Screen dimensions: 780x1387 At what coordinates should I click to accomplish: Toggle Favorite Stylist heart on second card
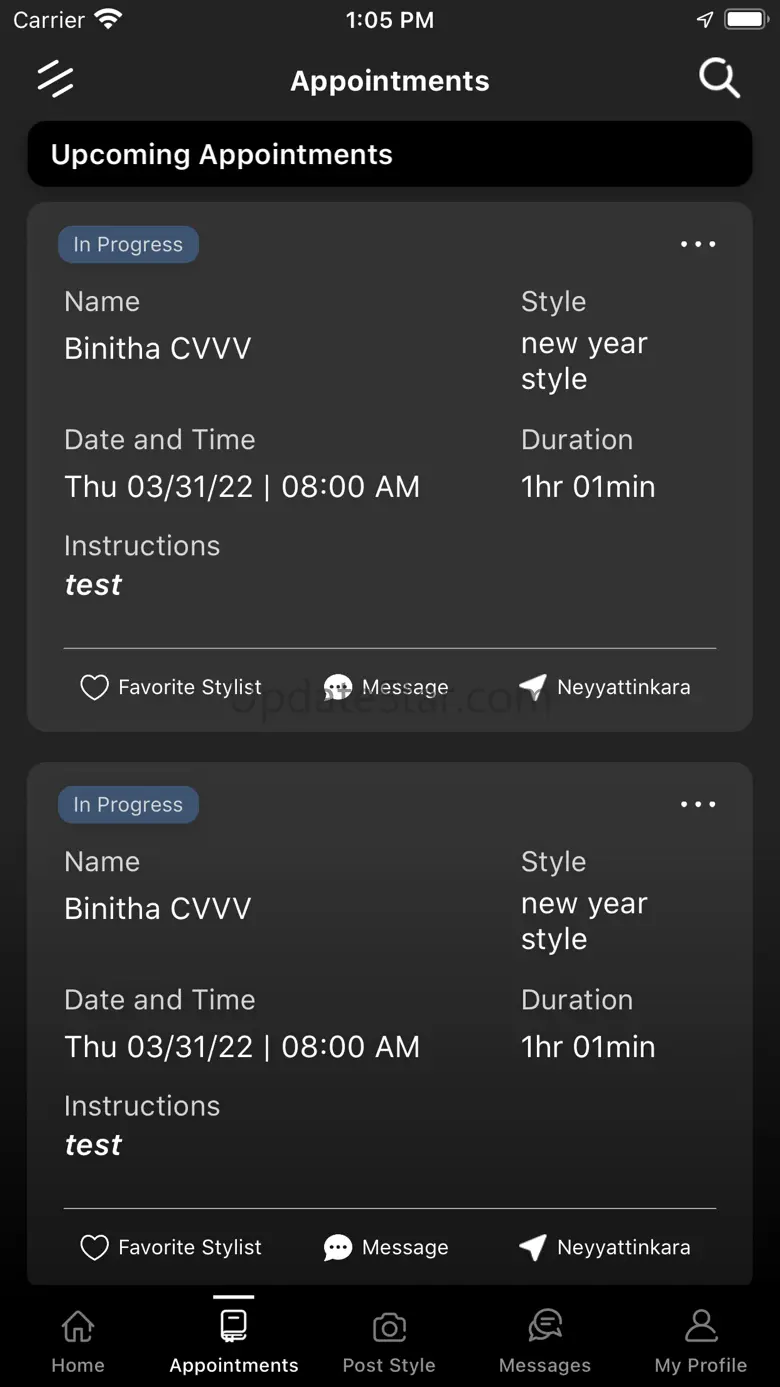click(94, 1247)
